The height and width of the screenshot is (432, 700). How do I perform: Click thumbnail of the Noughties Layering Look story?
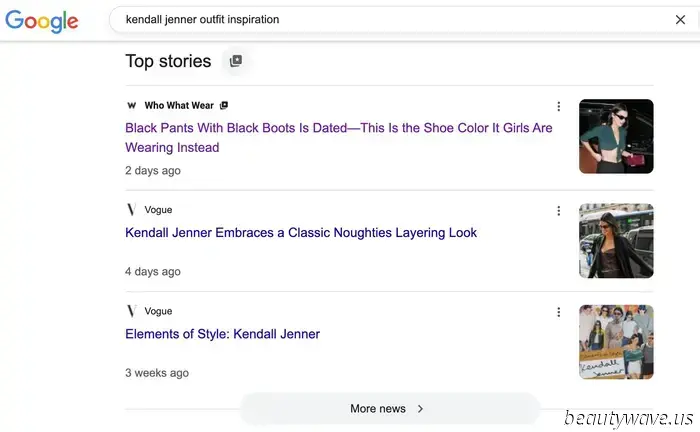(x=615, y=241)
